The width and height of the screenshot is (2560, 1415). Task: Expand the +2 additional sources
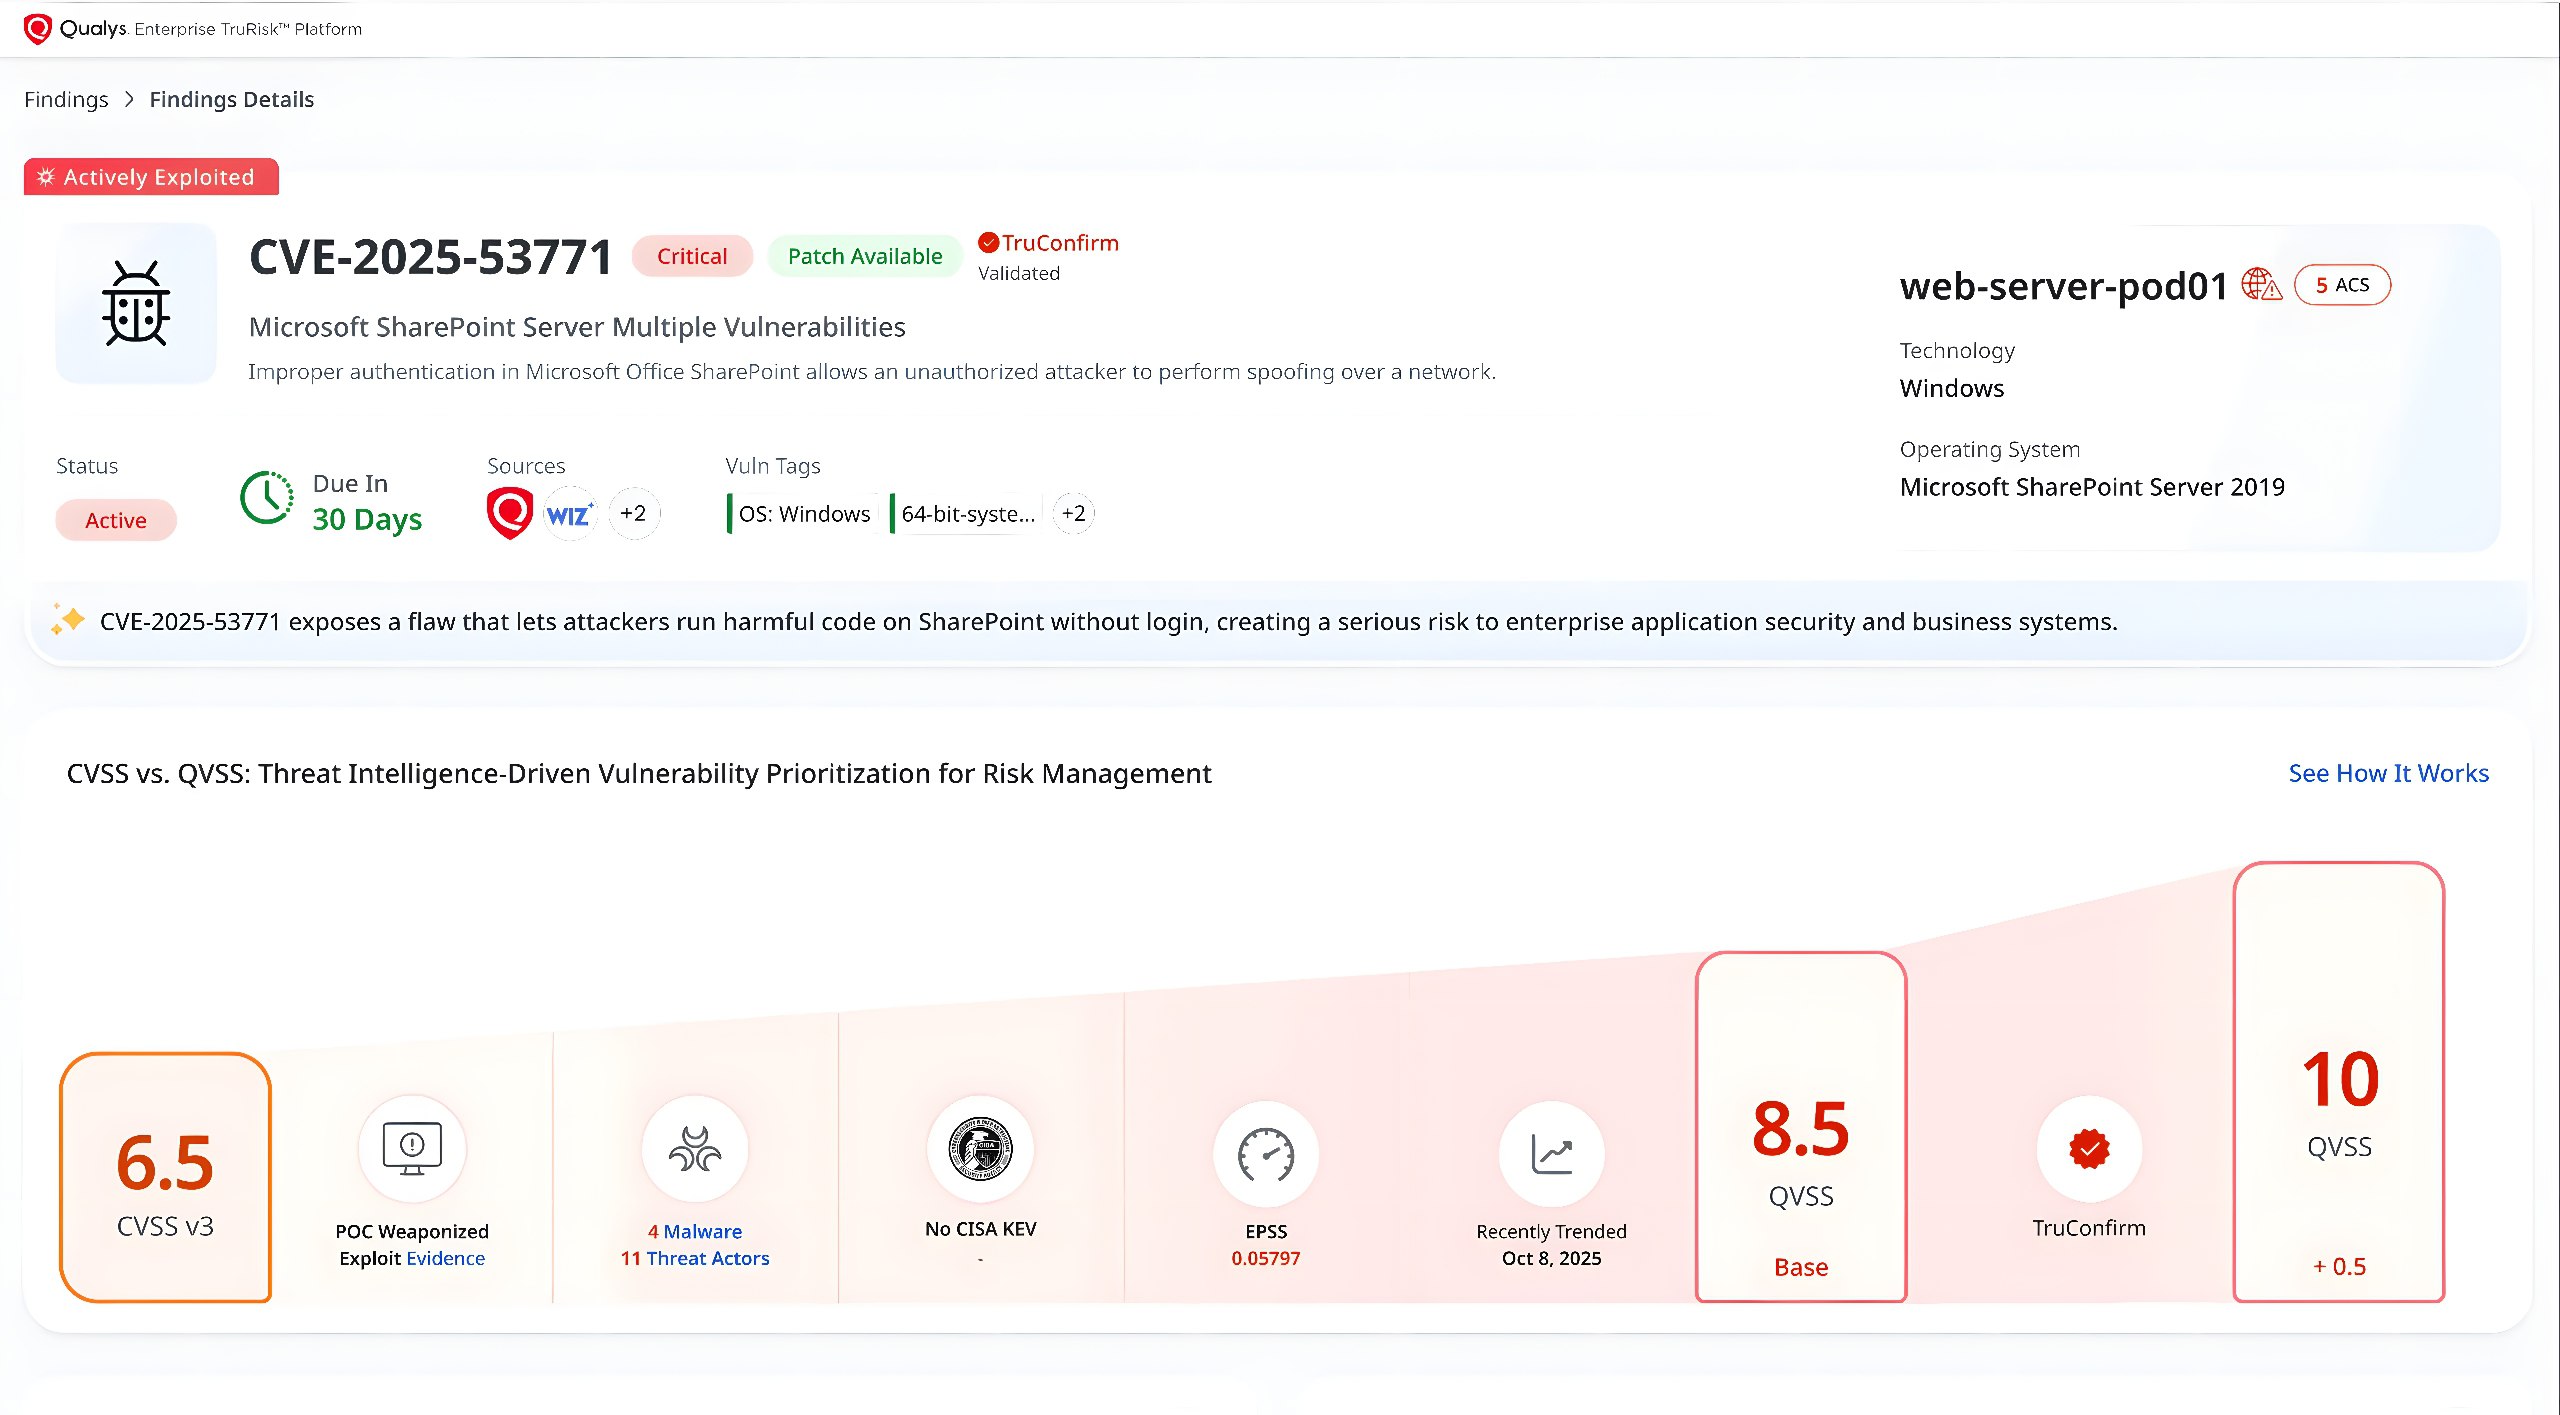pos(633,514)
